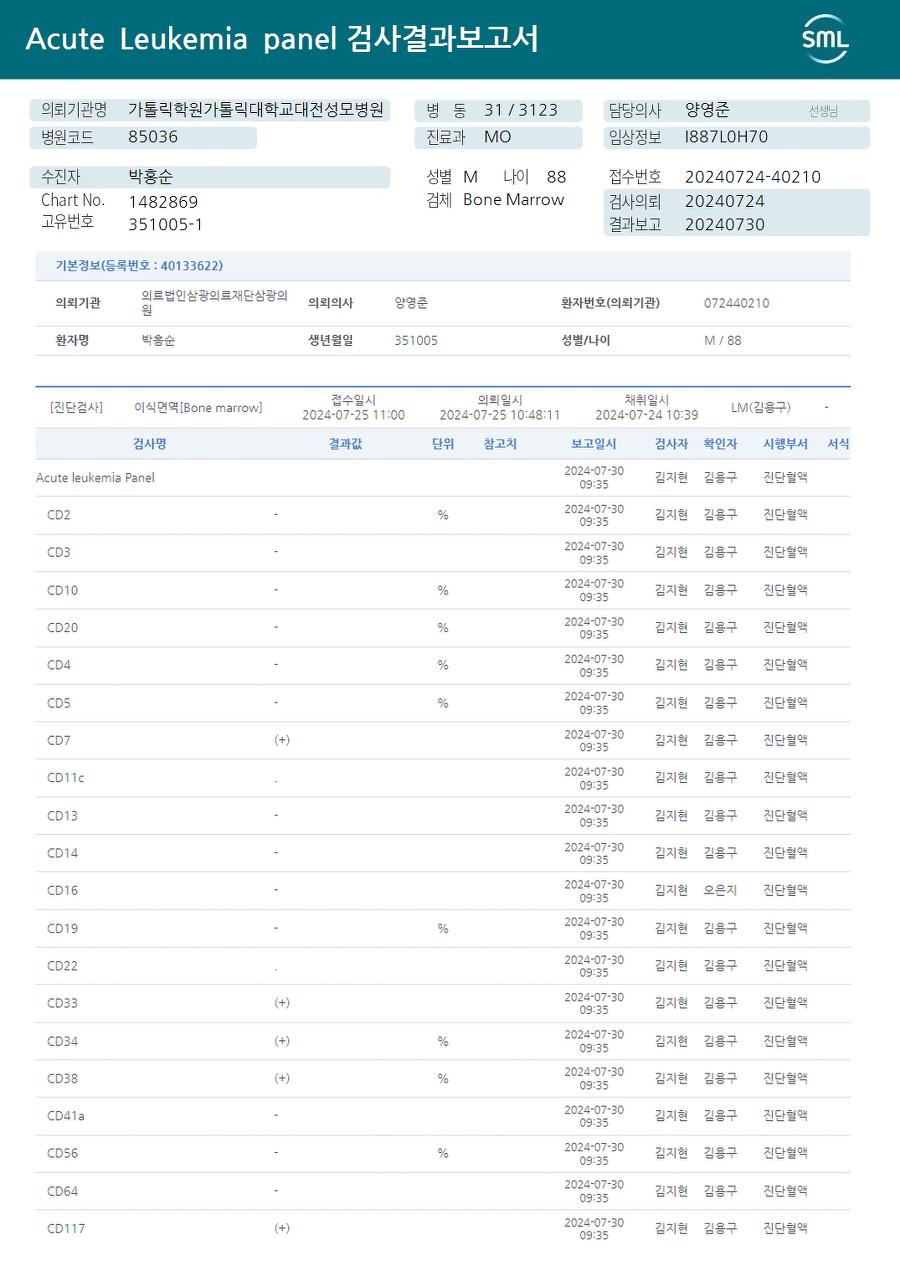Click the 'CD41a' test name
900x1271 pixels.
(x=66, y=1116)
